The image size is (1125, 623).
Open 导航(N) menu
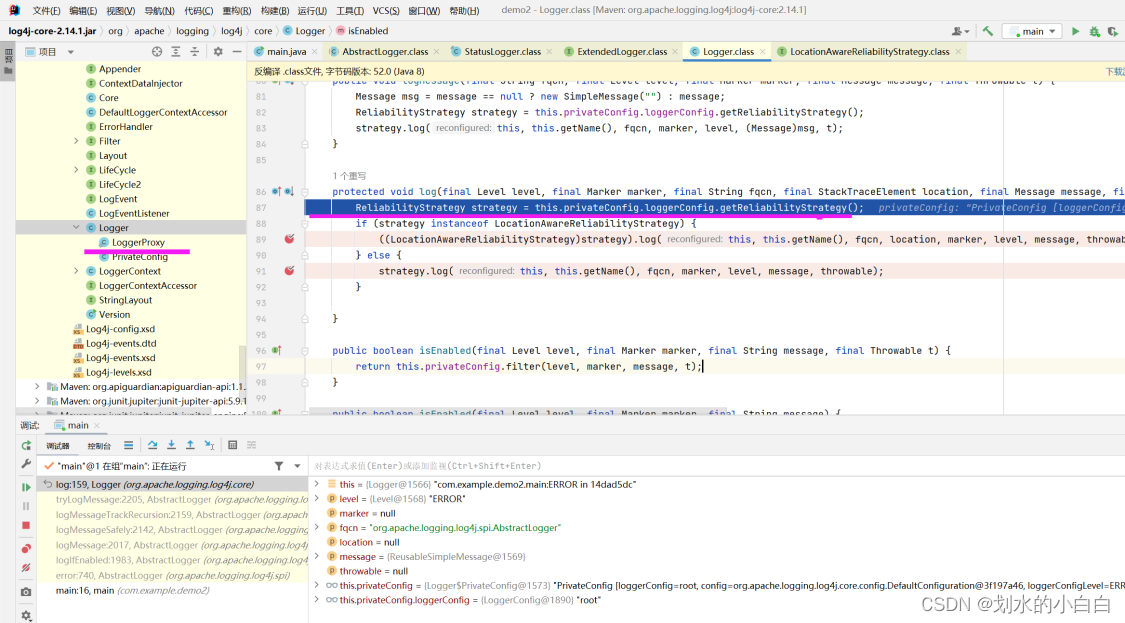click(x=159, y=11)
